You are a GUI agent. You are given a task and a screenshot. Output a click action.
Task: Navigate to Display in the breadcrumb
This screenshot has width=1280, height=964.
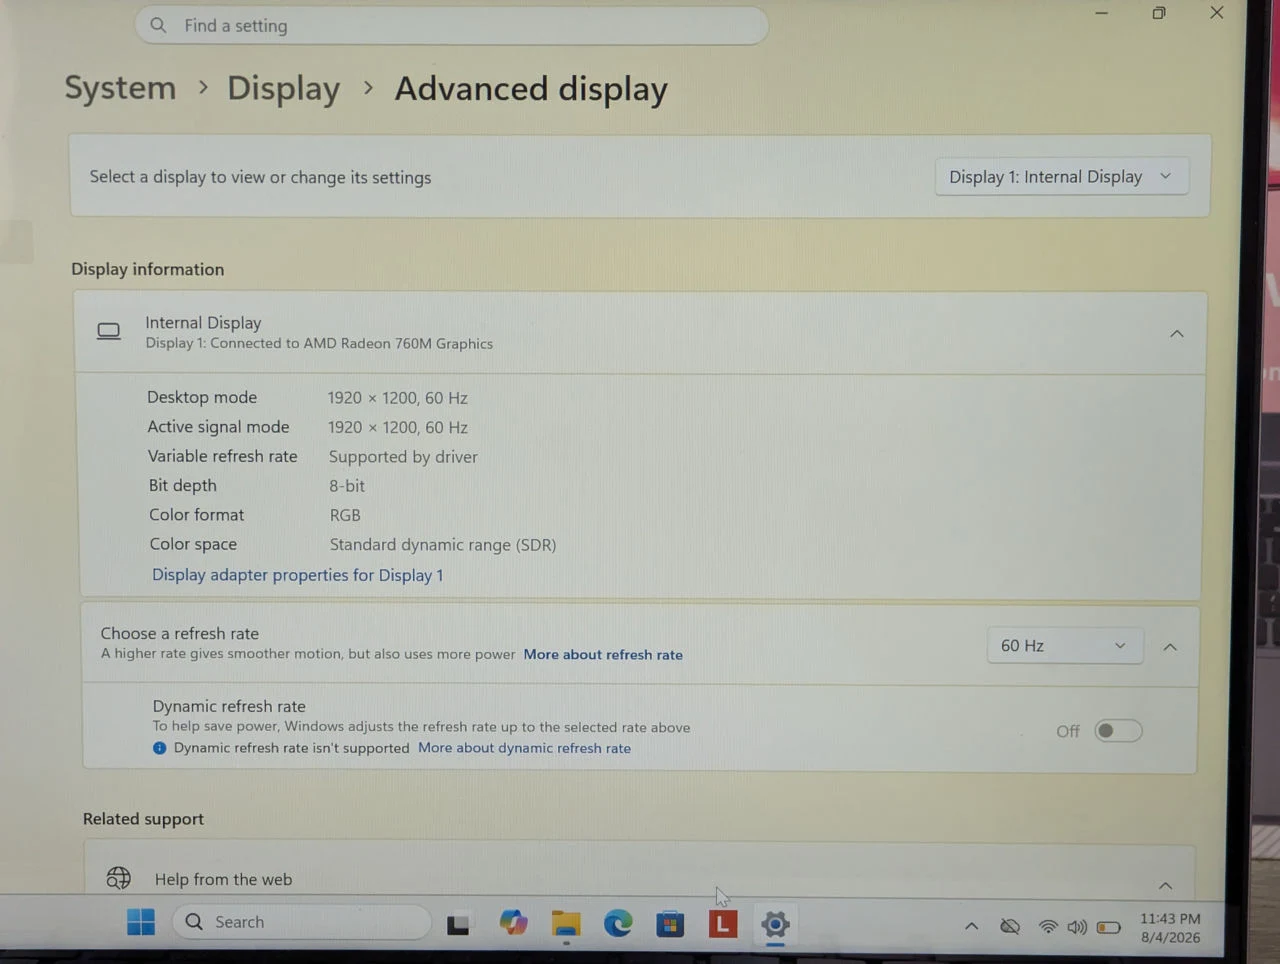point(283,88)
